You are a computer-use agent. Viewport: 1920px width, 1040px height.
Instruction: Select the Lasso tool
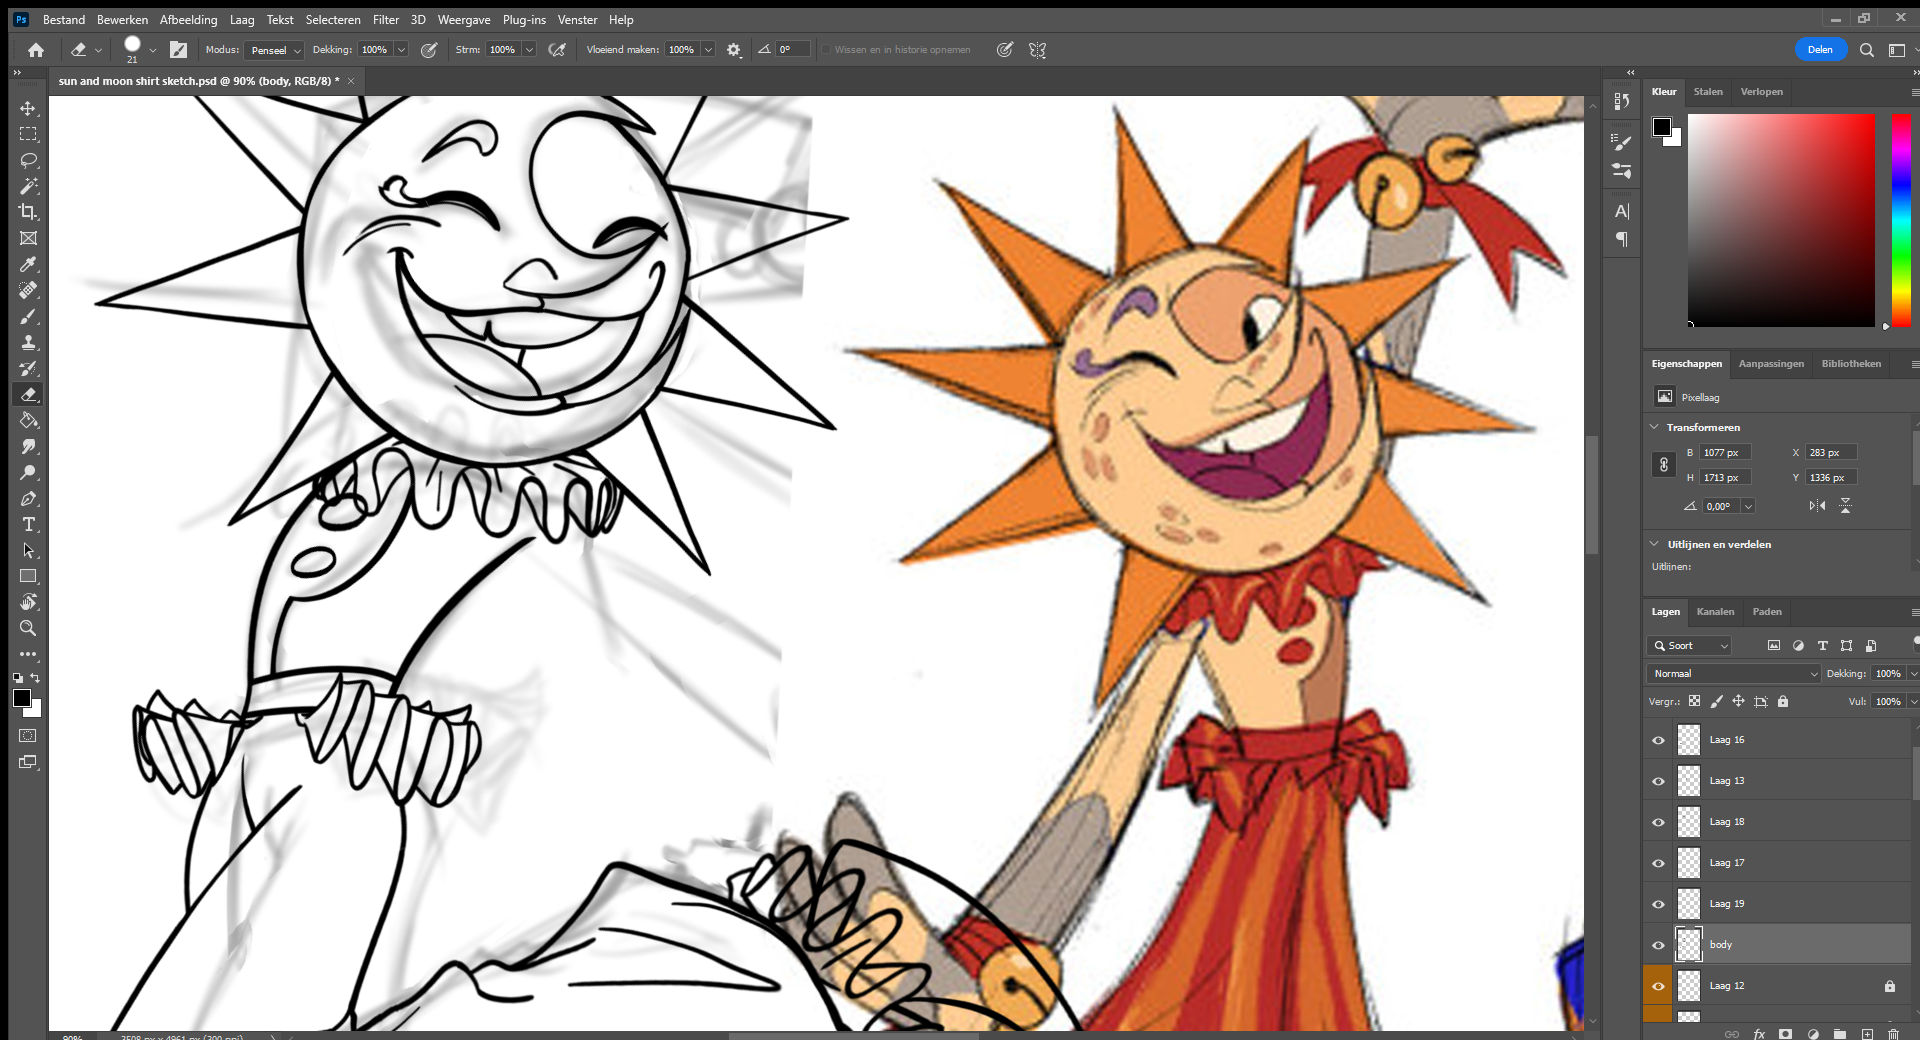(x=28, y=160)
